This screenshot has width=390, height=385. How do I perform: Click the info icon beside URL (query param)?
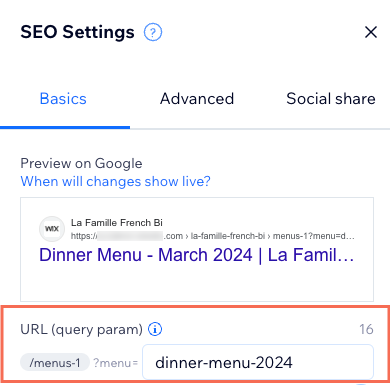(x=155, y=329)
